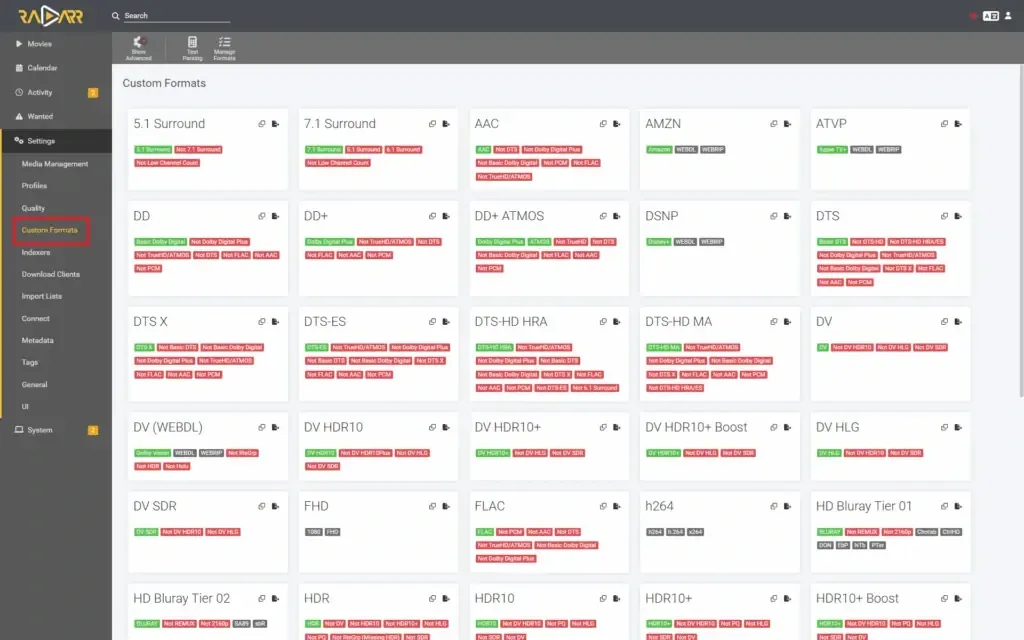Open keyboard shortcuts icon in header

click(x=990, y=16)
